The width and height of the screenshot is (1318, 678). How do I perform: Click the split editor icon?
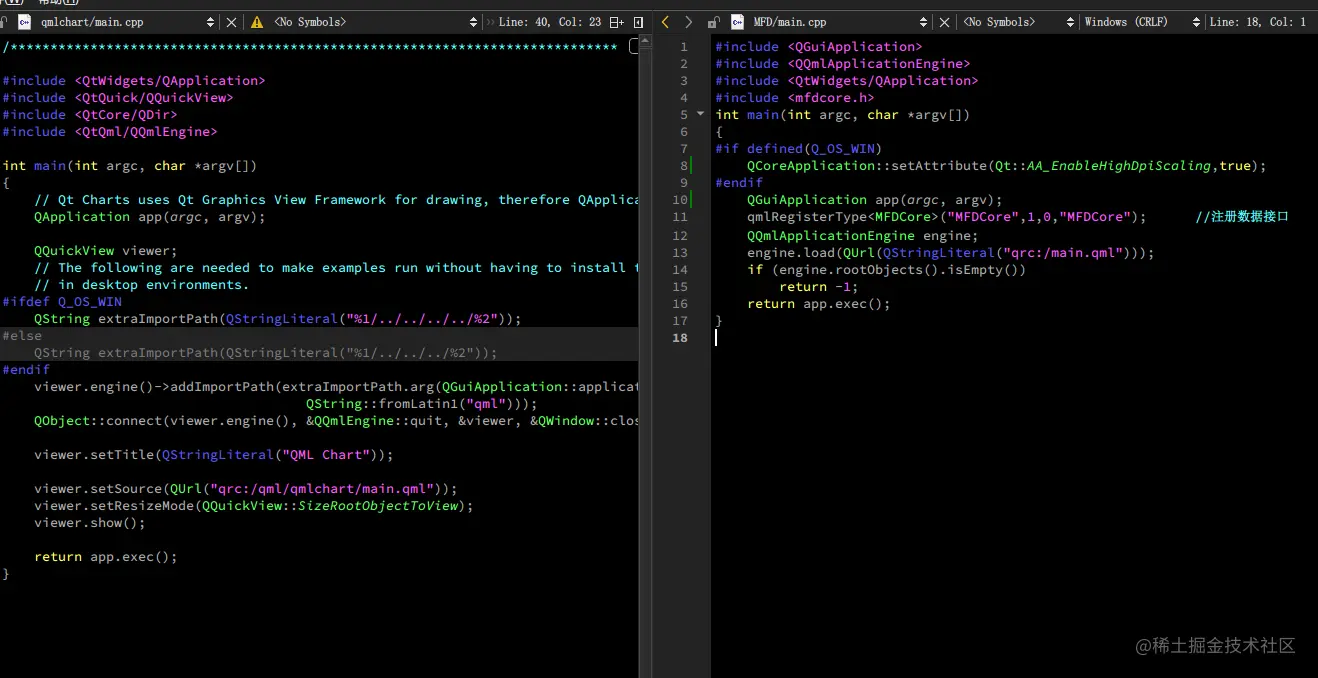pyautogui.click(x=616, y=22)
